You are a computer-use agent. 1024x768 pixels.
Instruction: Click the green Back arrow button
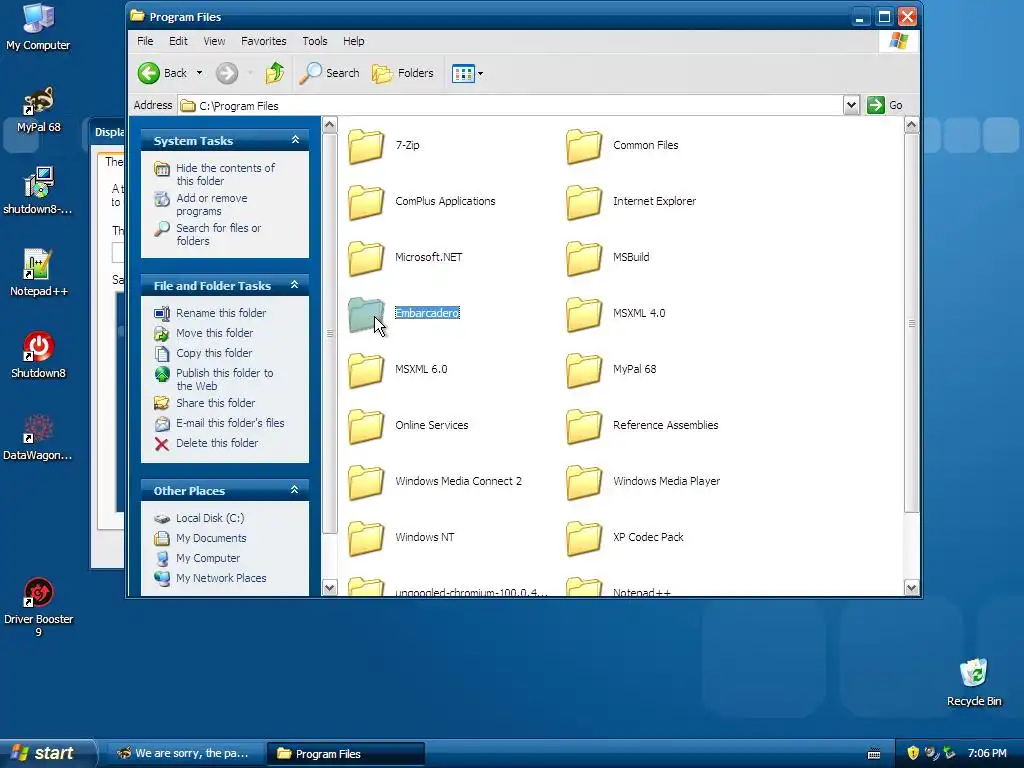(149, 73)
